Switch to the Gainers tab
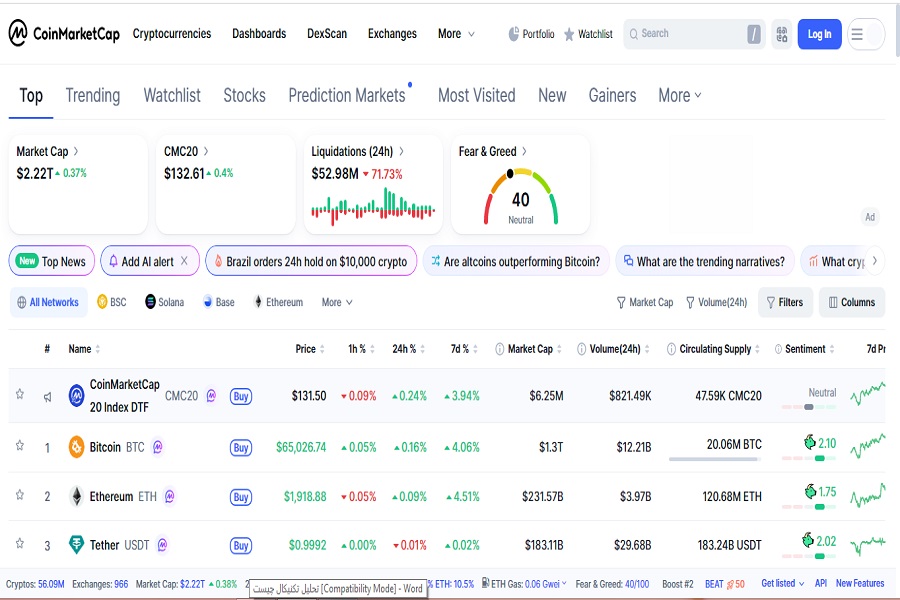The image size is (900, 600). pos(612,95)
